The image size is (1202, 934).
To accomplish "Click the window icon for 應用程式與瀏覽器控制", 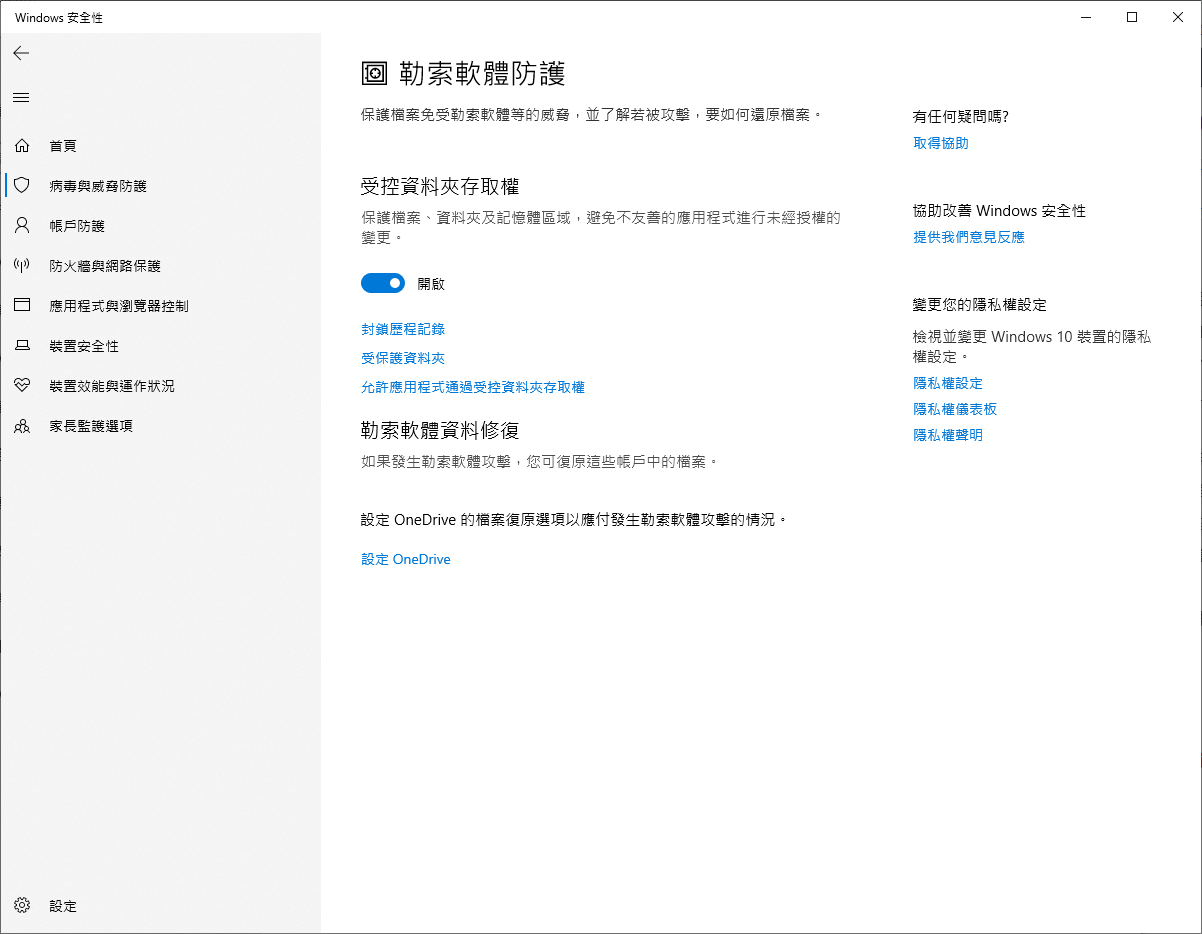I will point(22,306).
